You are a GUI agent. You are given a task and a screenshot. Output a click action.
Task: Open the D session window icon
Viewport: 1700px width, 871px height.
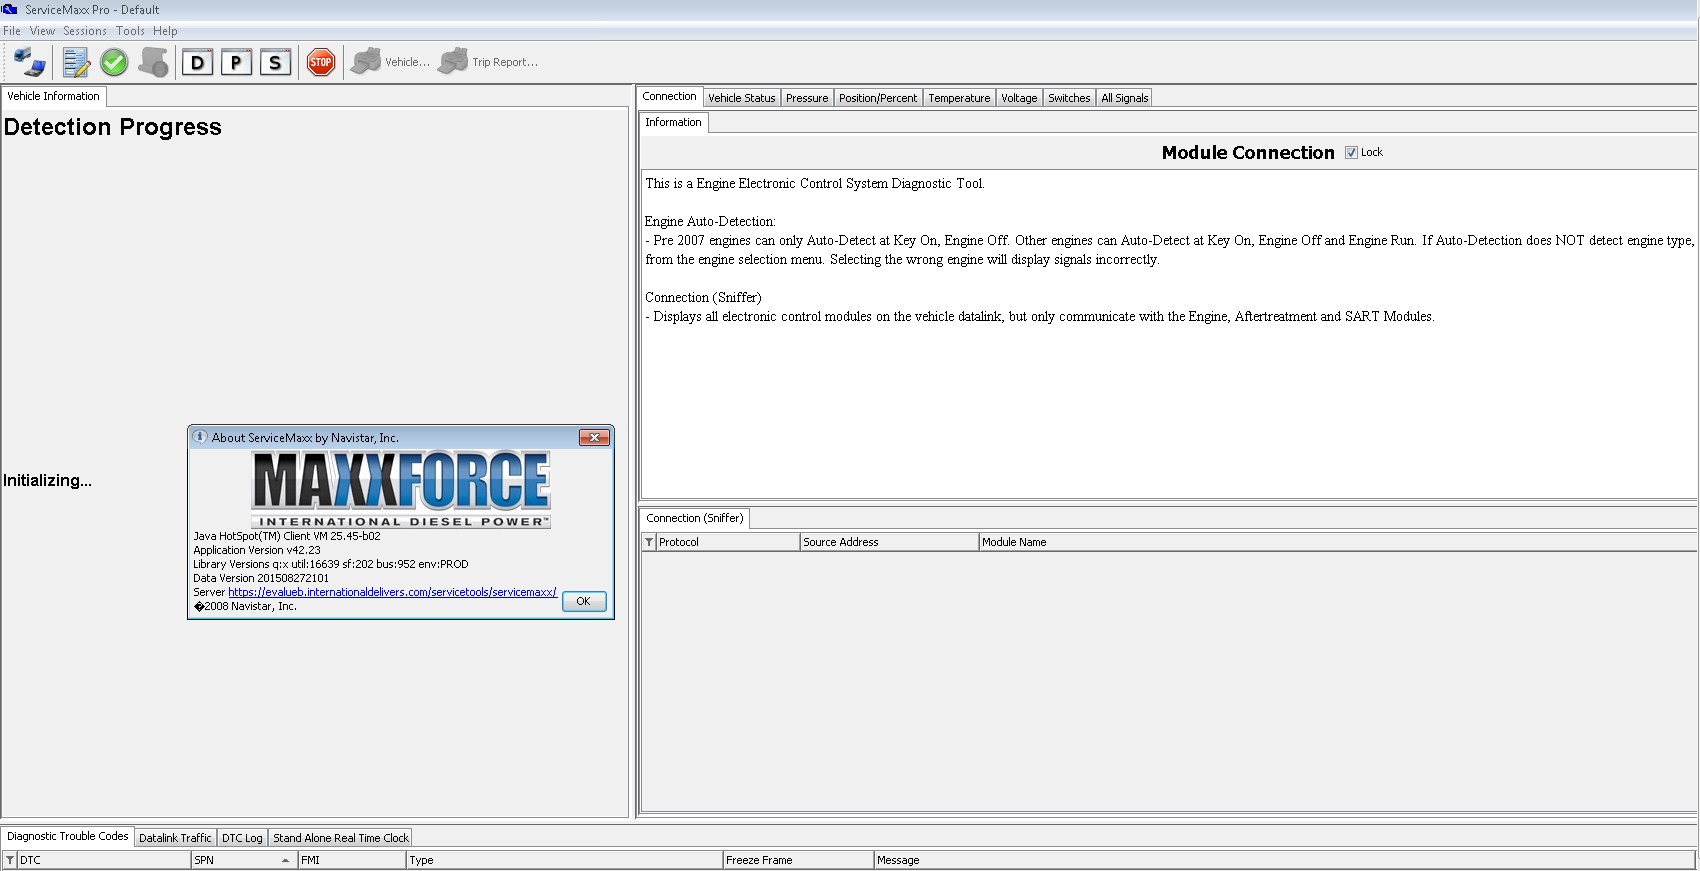[x=197, y=62]
